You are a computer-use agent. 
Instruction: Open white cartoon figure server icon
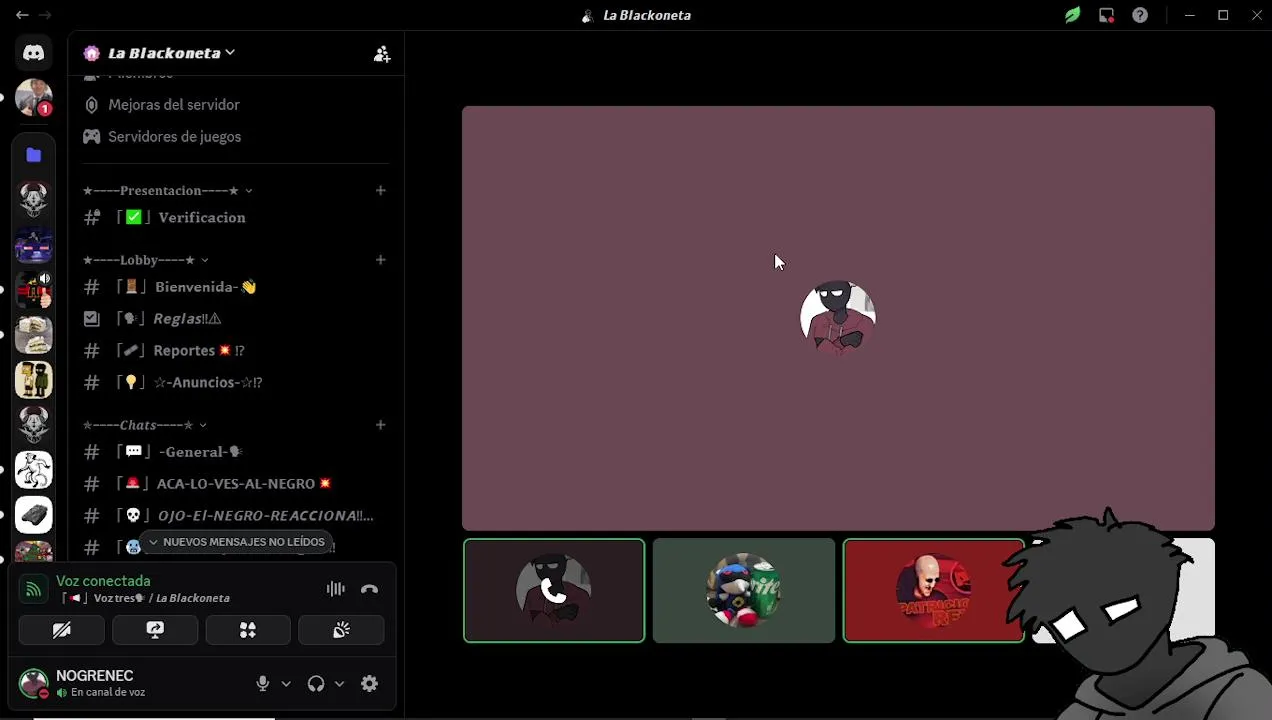[34, 470]
